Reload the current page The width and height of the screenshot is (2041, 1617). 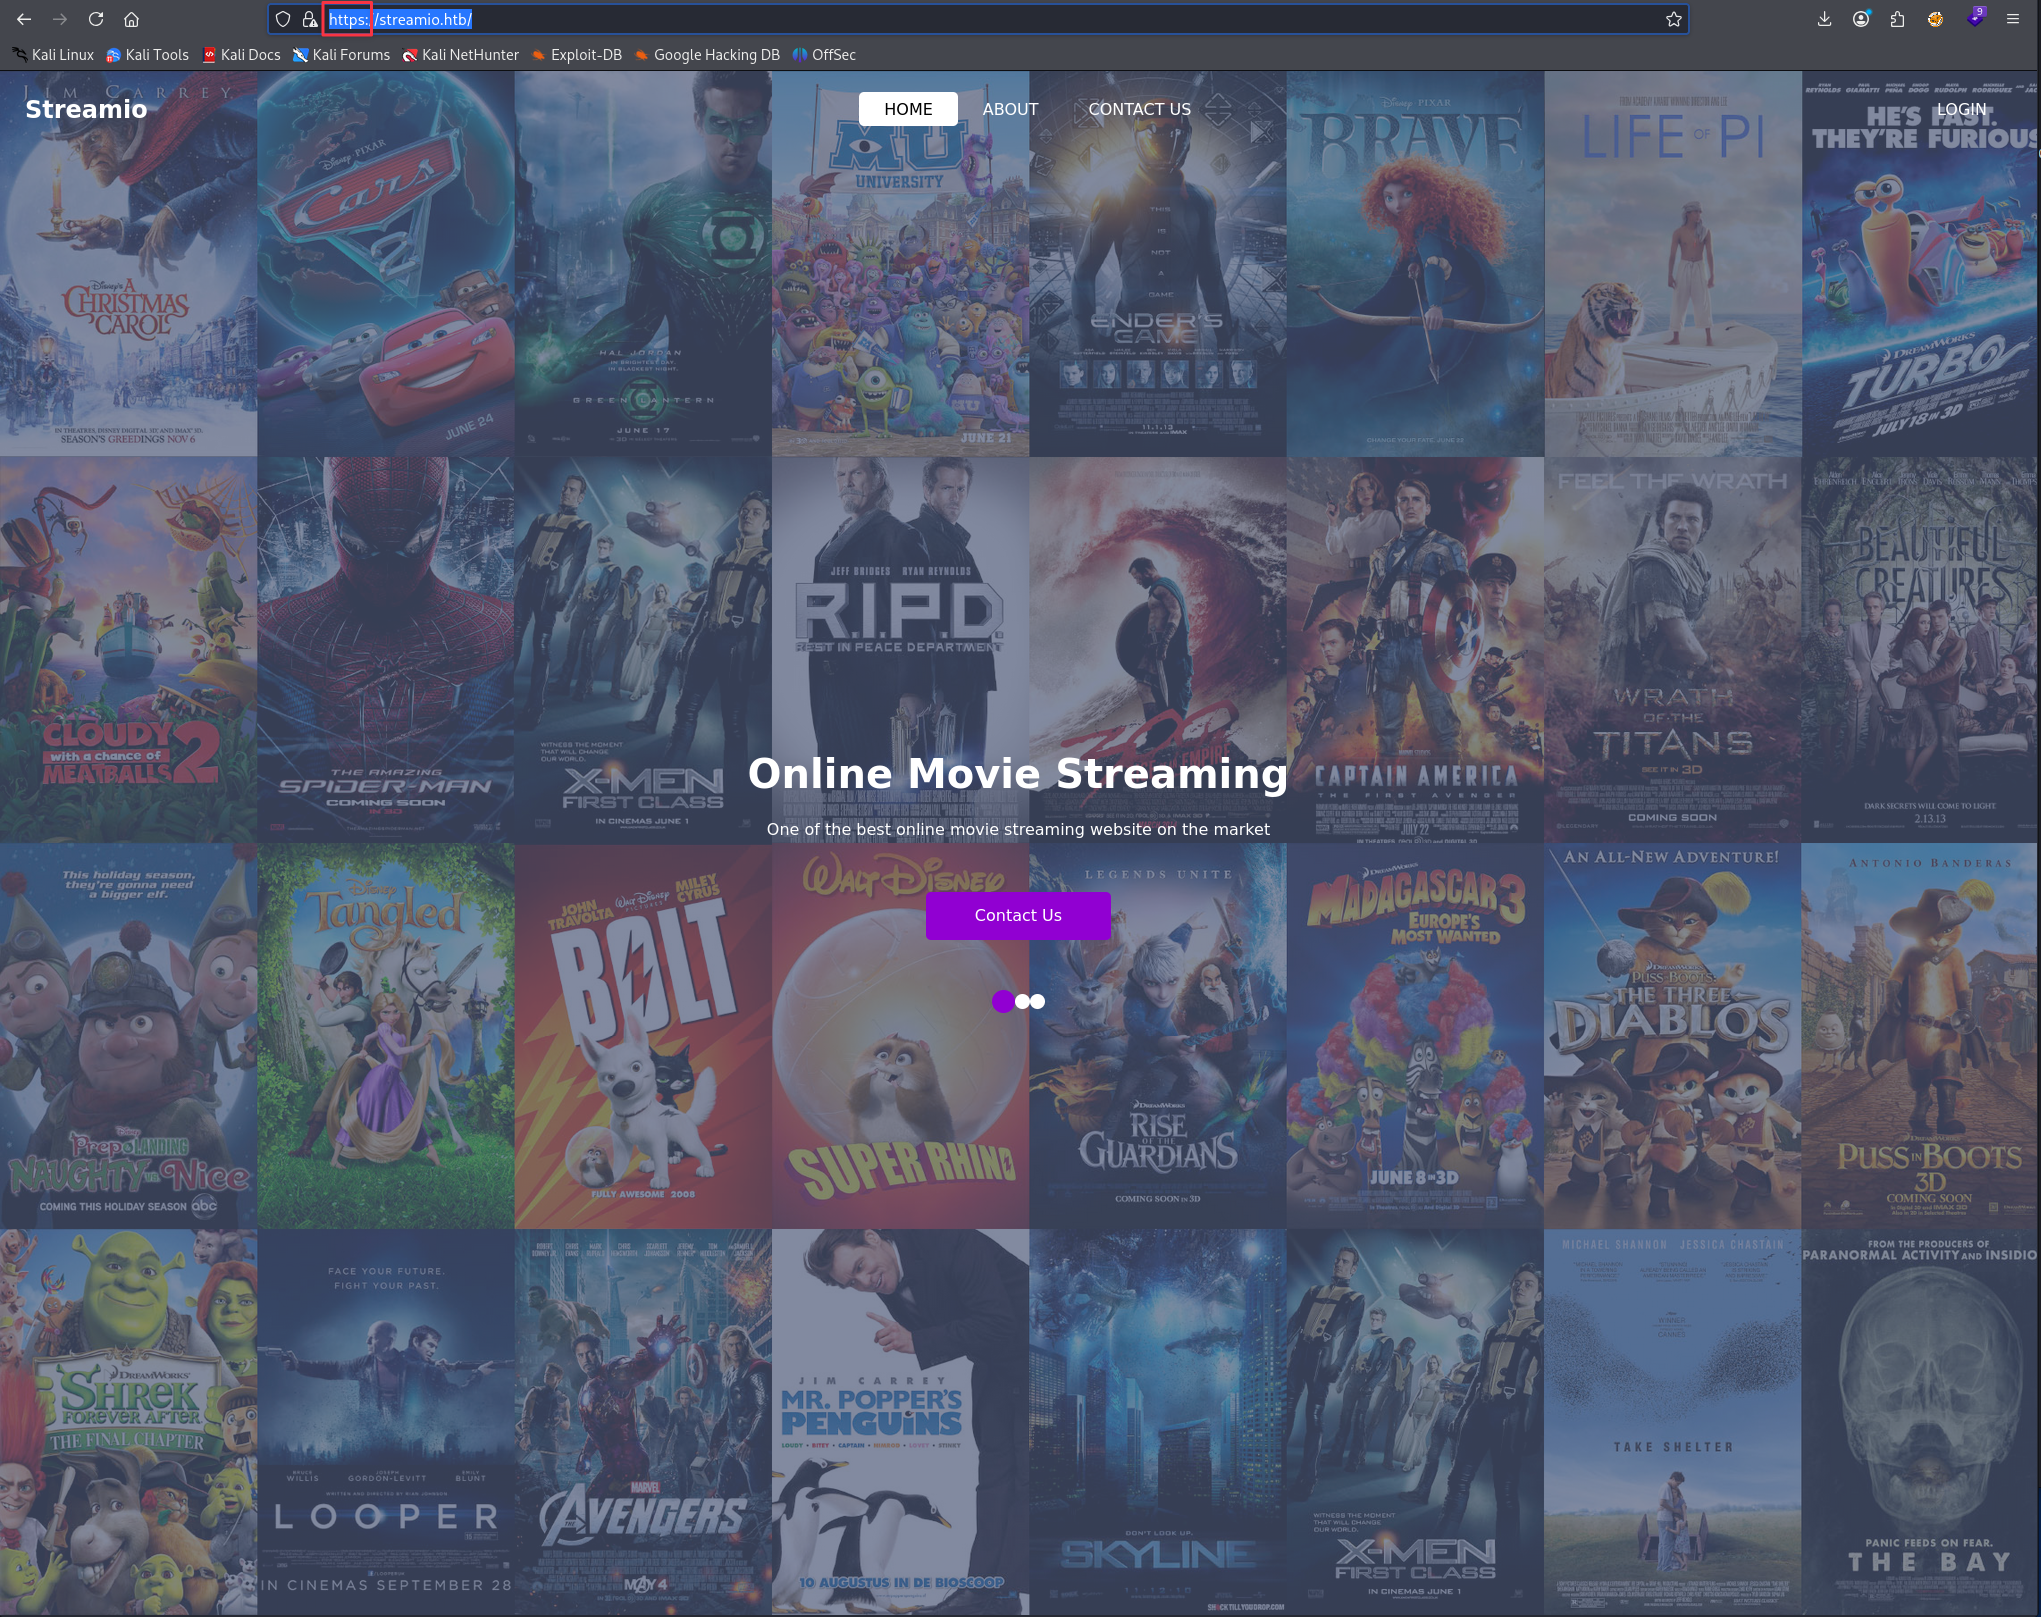(x=96, y=19)
